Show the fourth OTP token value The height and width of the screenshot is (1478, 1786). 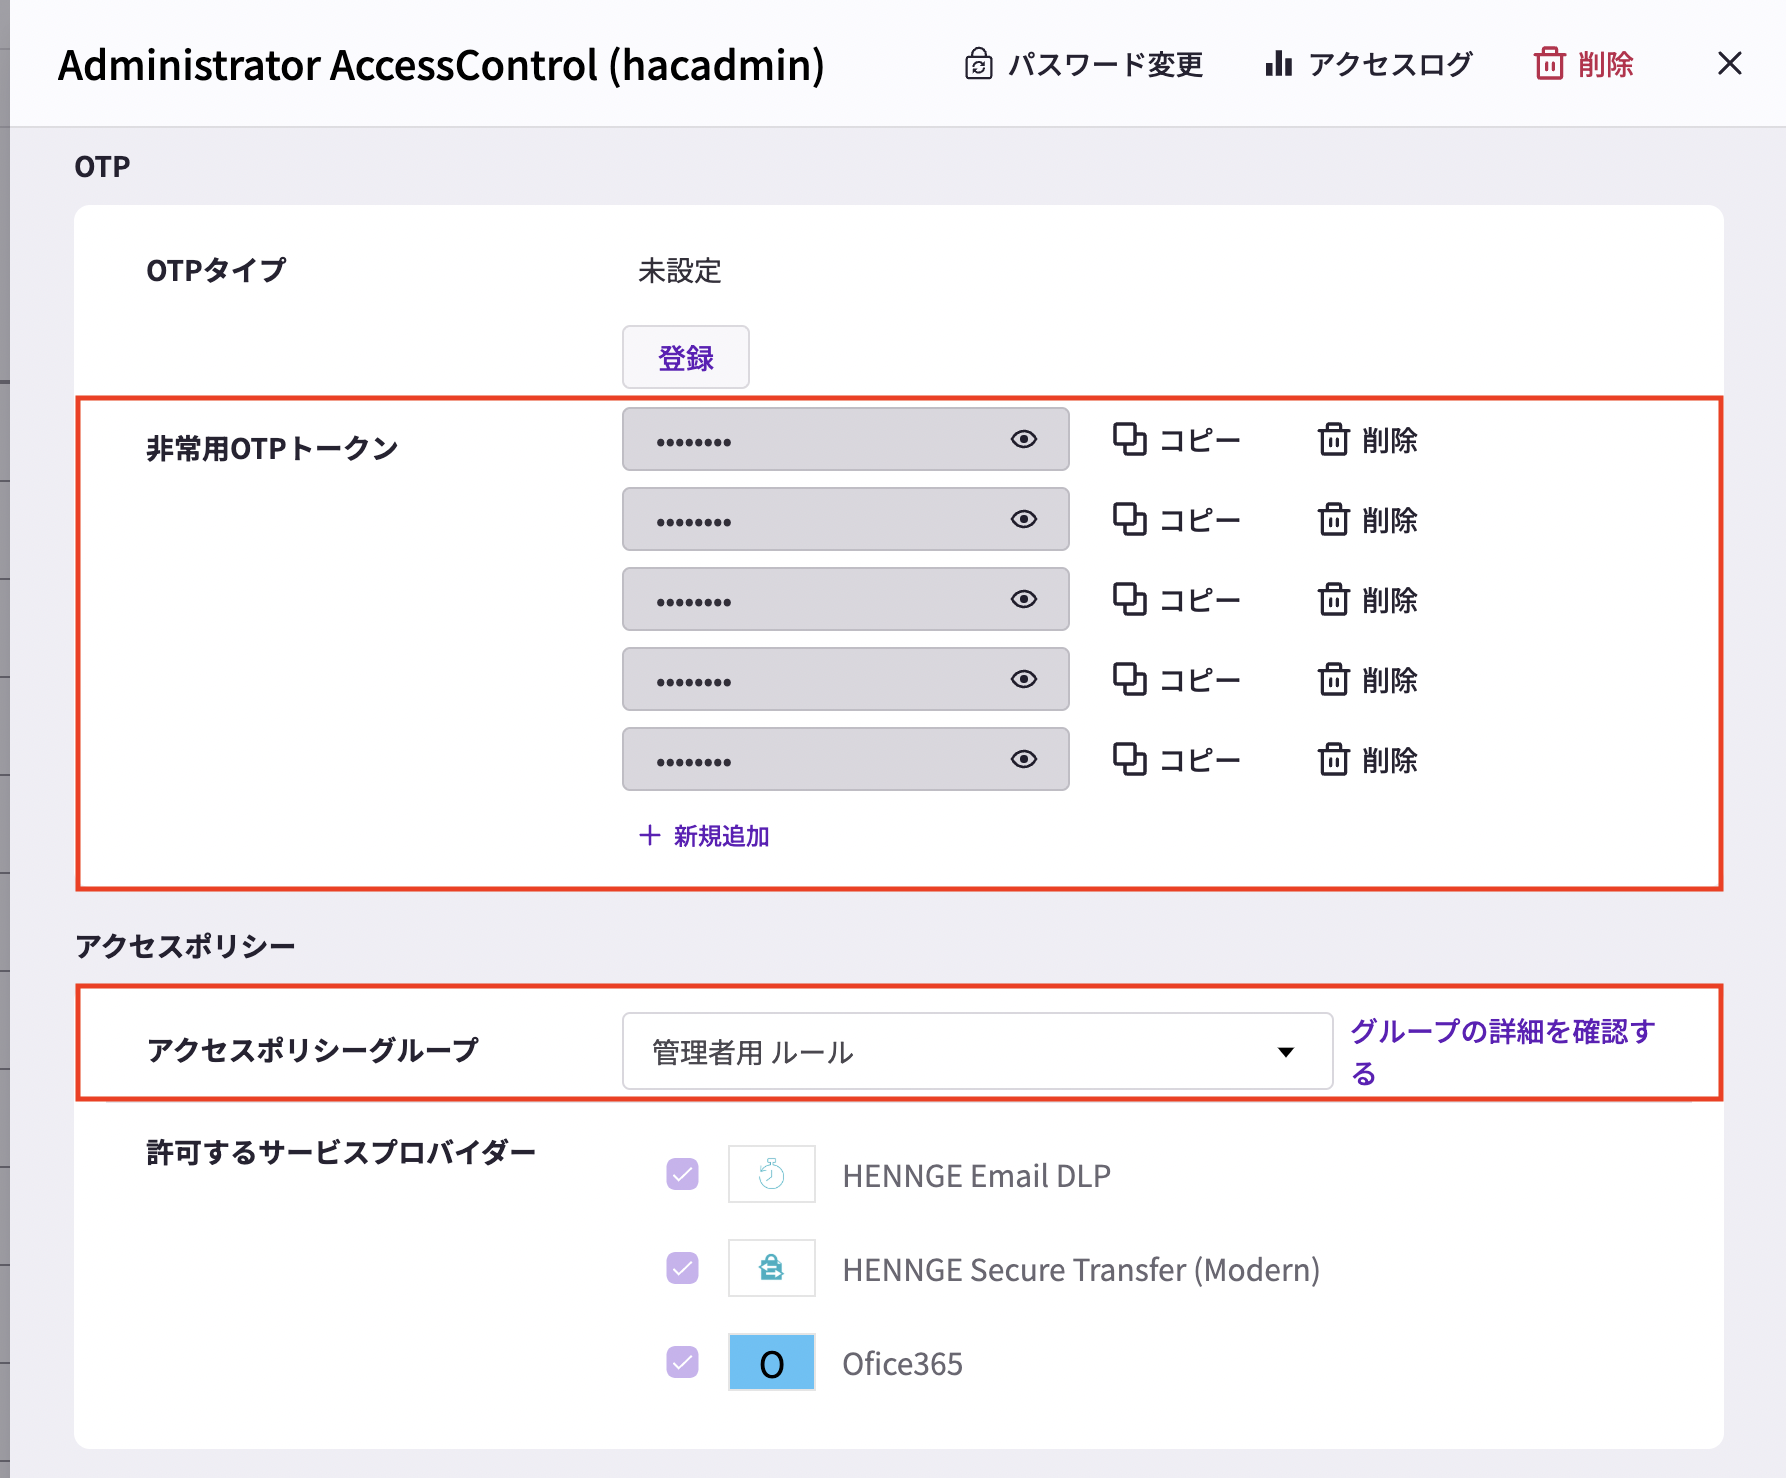pyautogui.click(x=1023, y=680)
